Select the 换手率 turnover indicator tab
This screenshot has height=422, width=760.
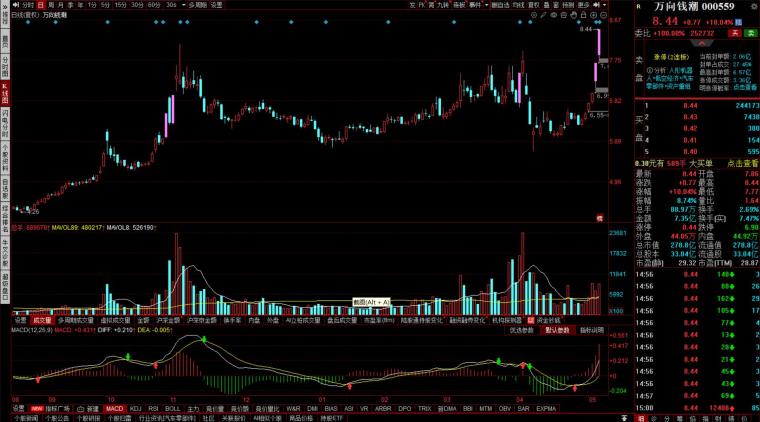click(x=232, y=320)
